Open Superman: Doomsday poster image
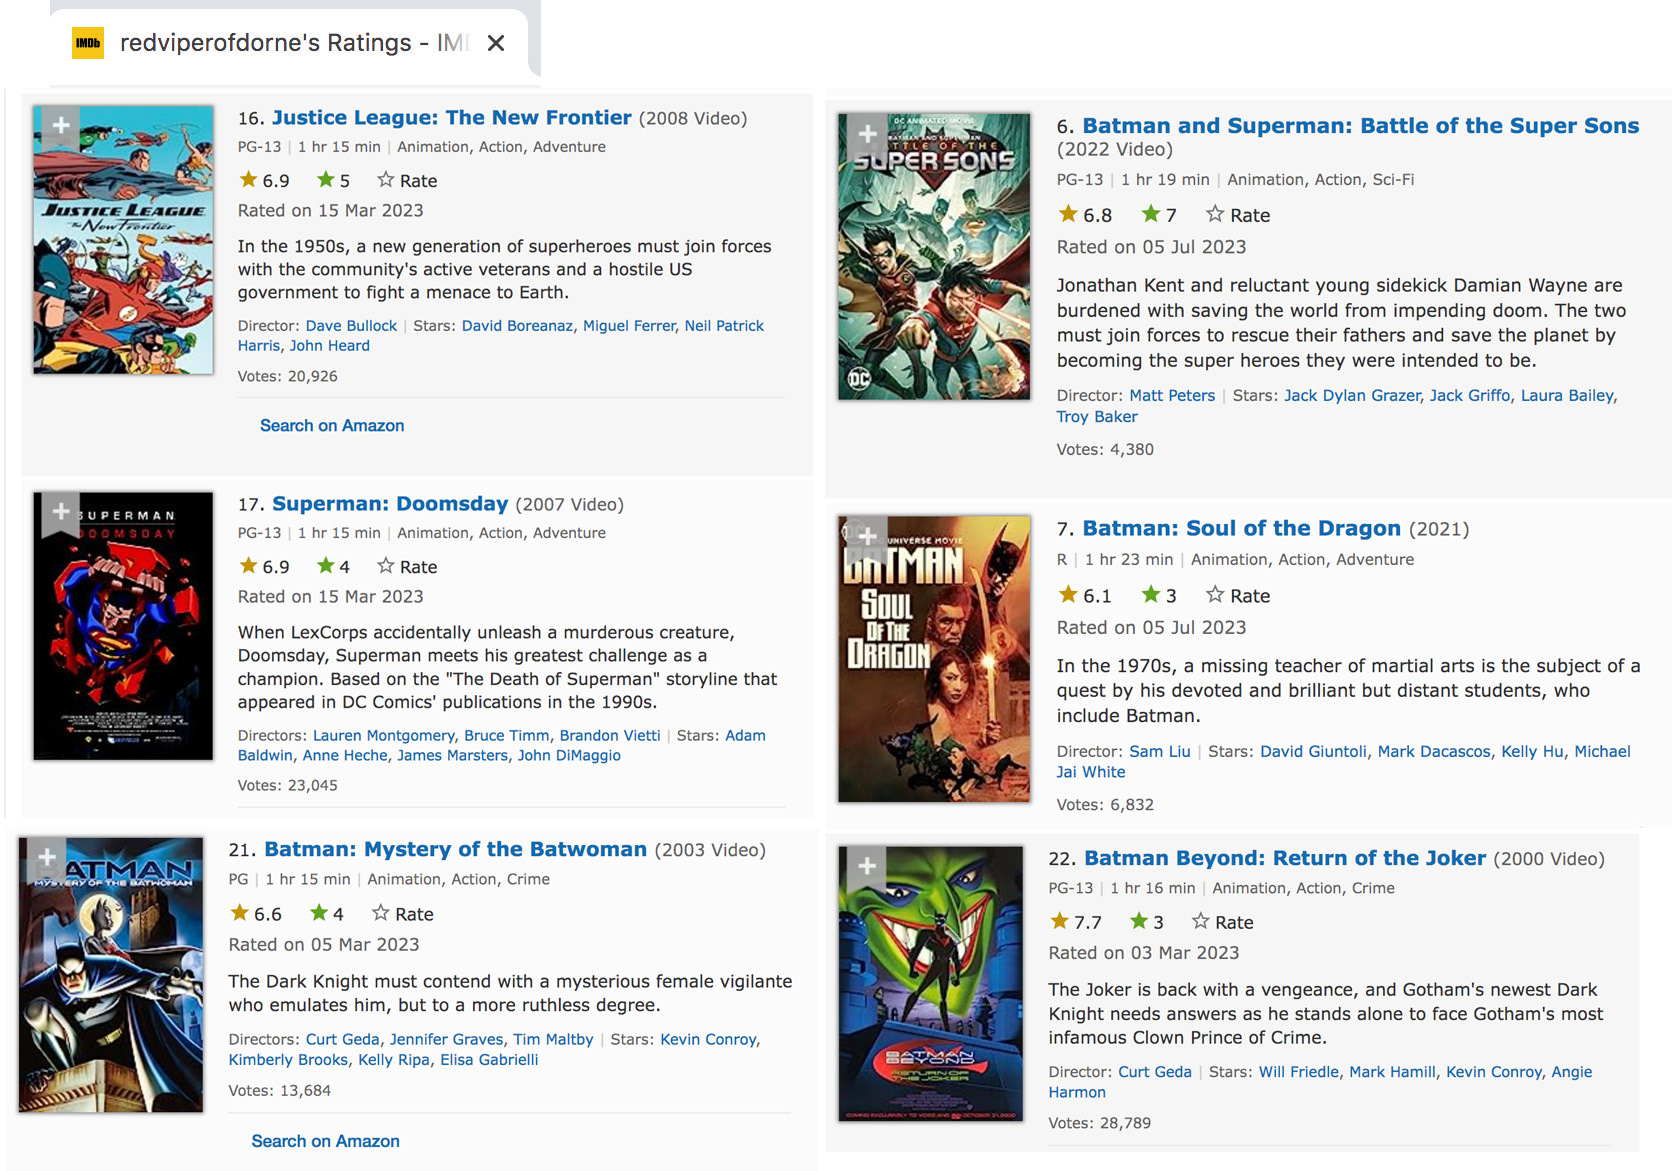1676x1171 pixels. [x=123, y=626]
